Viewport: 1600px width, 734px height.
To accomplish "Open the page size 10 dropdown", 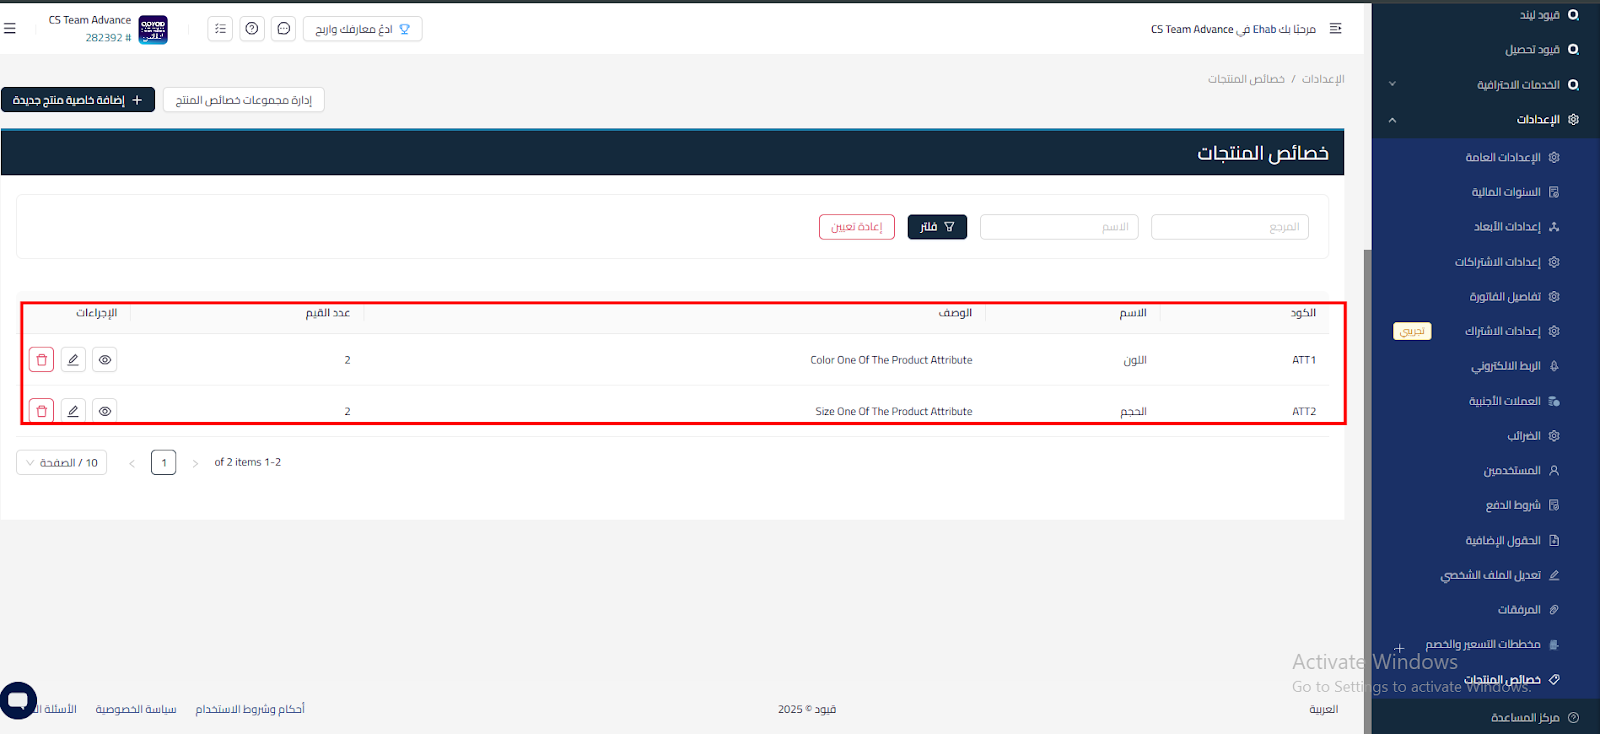I will [x=62, y=463].
